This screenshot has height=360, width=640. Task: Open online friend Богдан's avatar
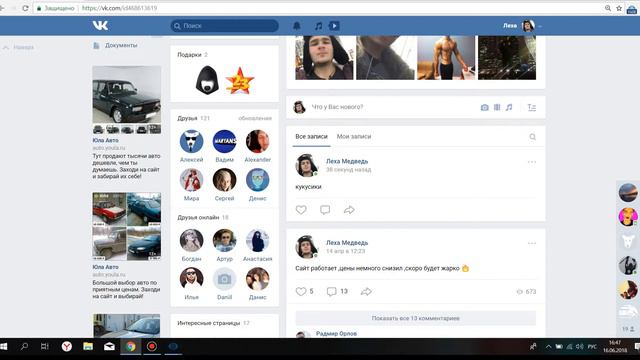tap(191, 240)
